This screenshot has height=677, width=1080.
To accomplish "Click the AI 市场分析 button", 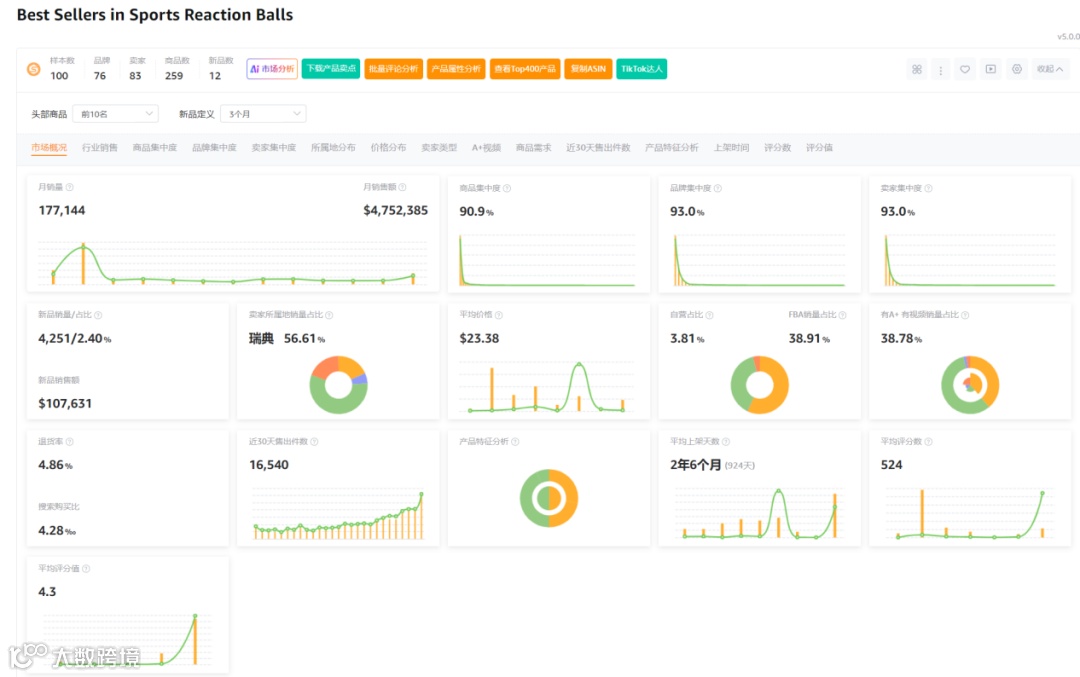I will point(272,69).
